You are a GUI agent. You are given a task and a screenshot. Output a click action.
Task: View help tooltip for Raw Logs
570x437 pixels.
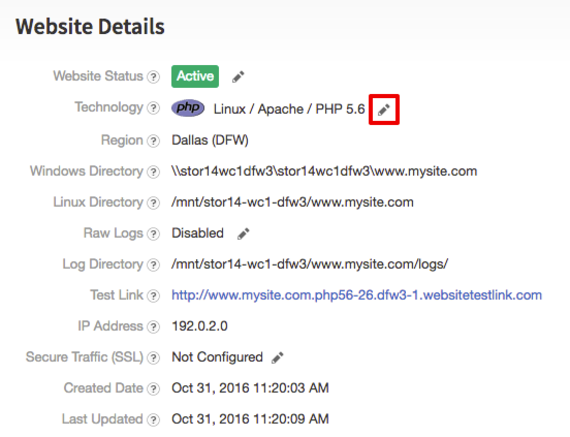click(153, 234)
